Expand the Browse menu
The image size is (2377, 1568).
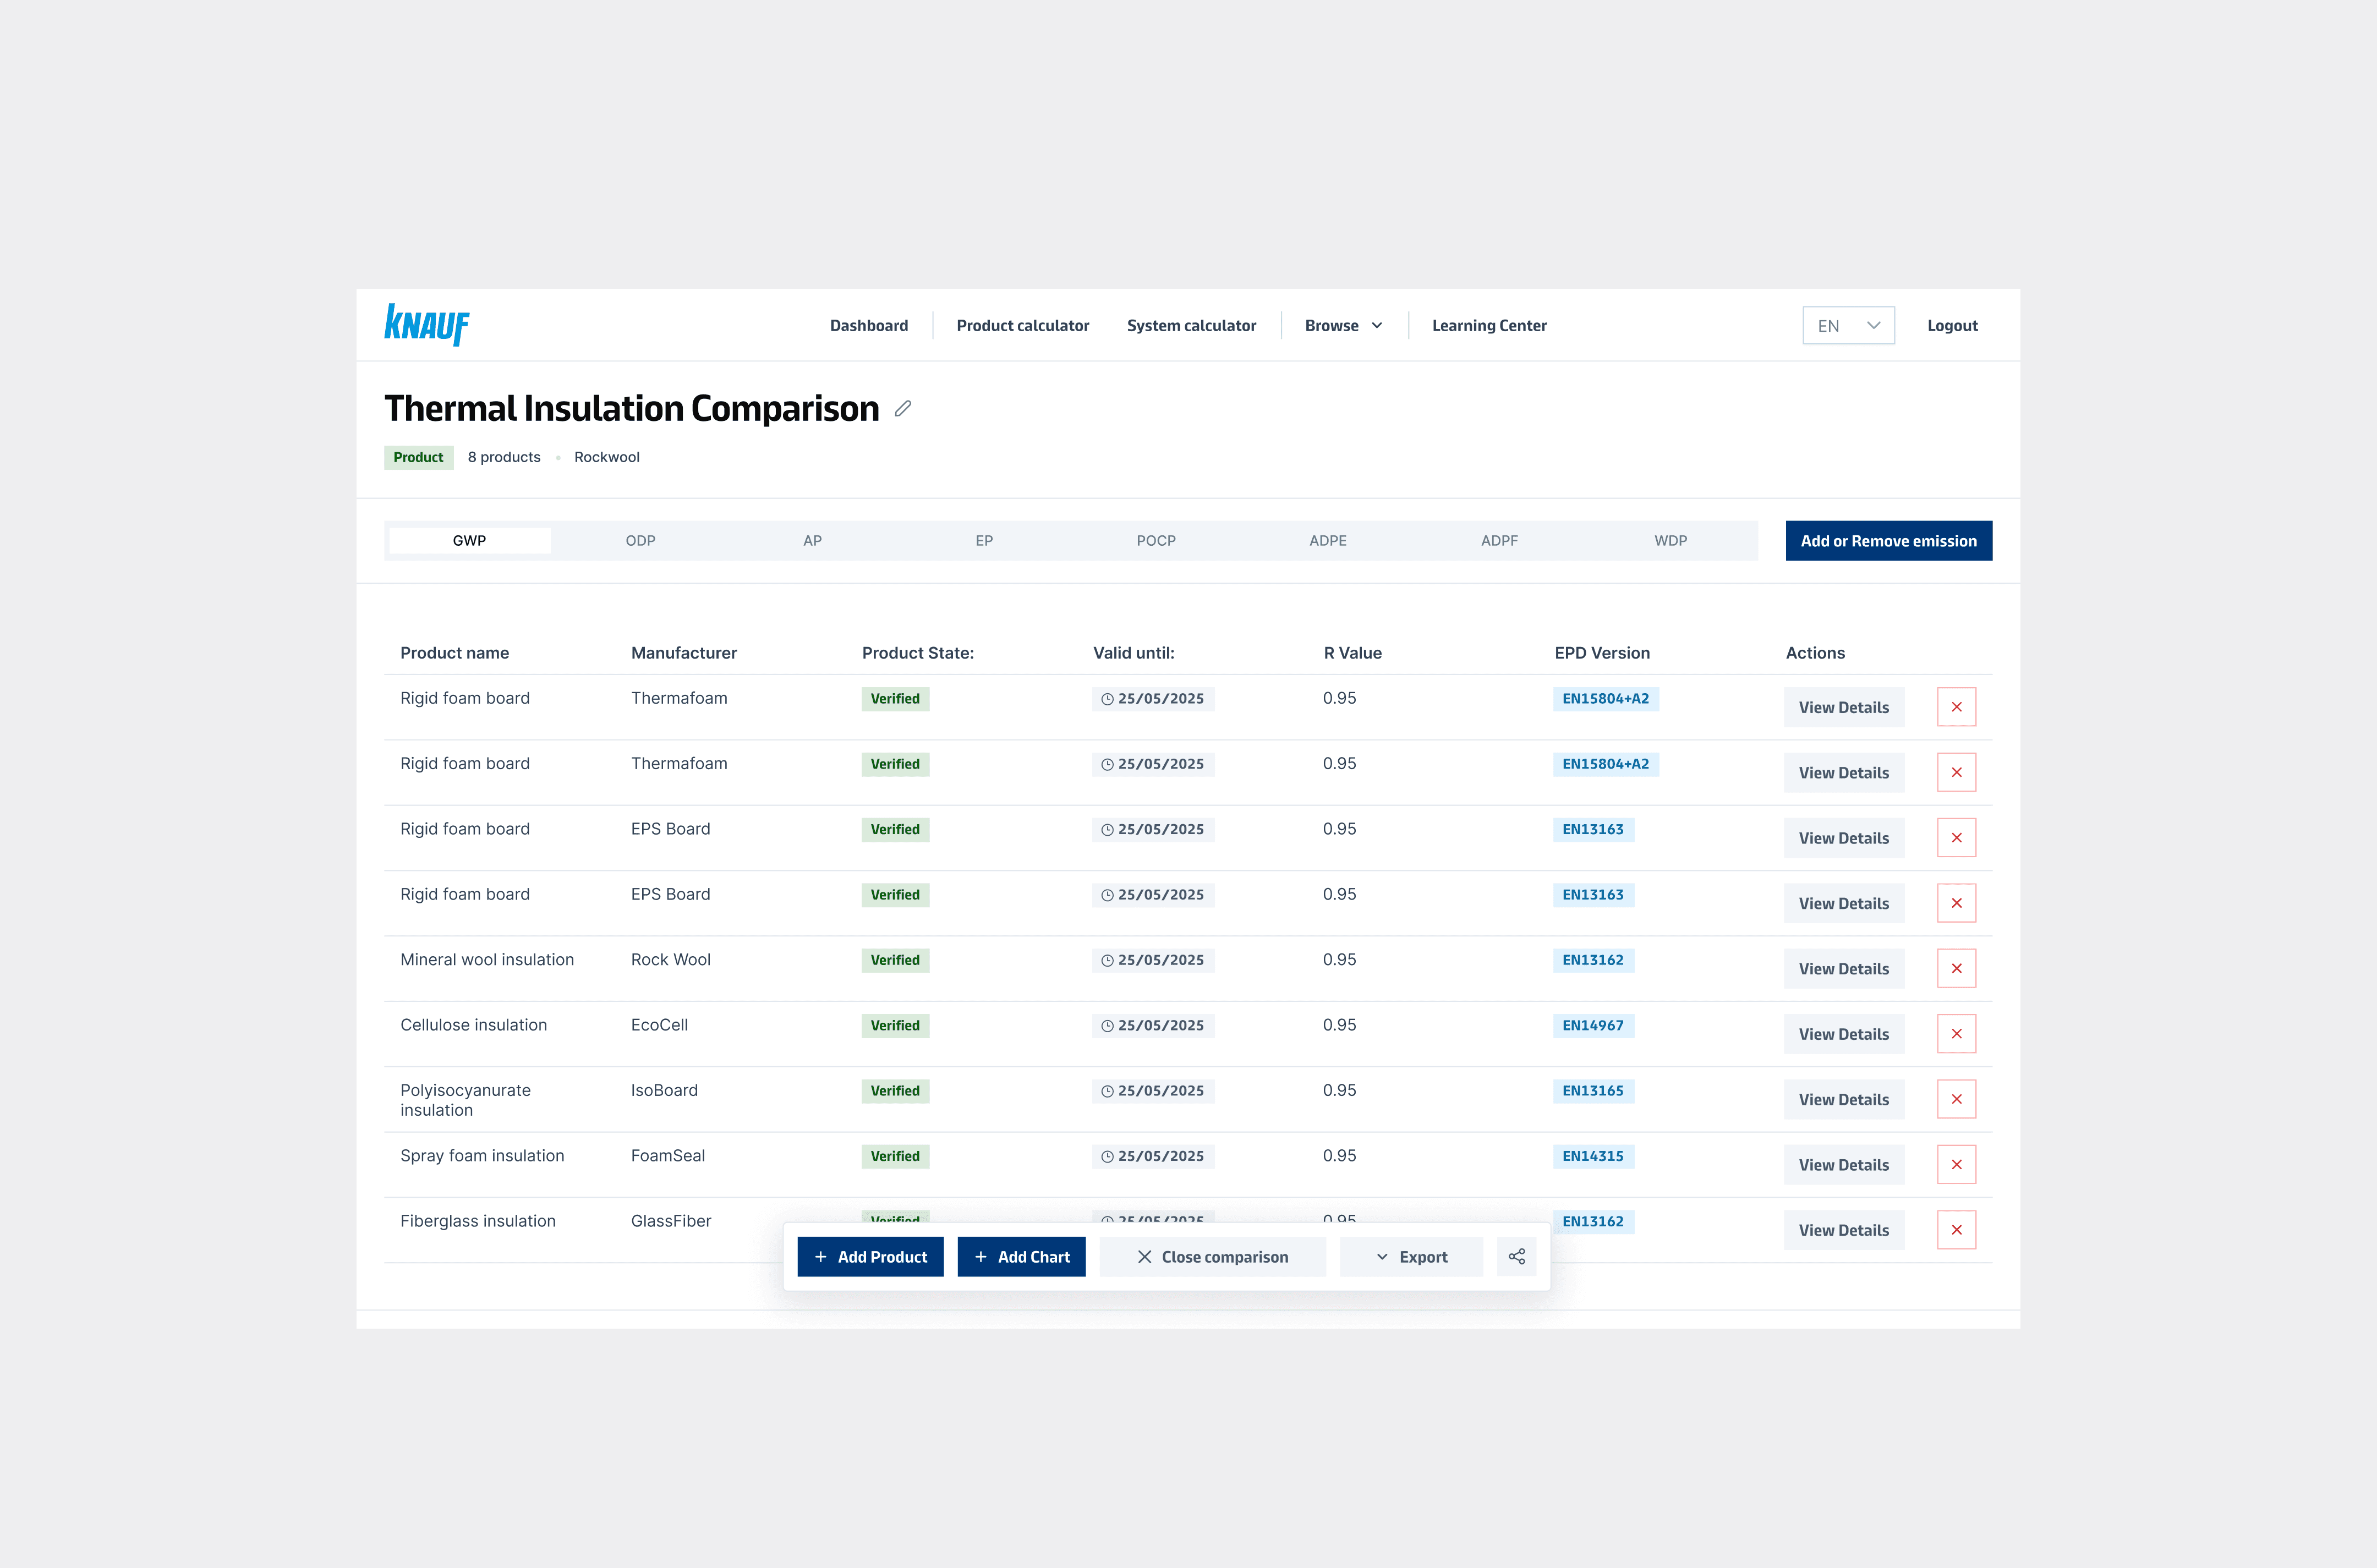(1342, 326)
